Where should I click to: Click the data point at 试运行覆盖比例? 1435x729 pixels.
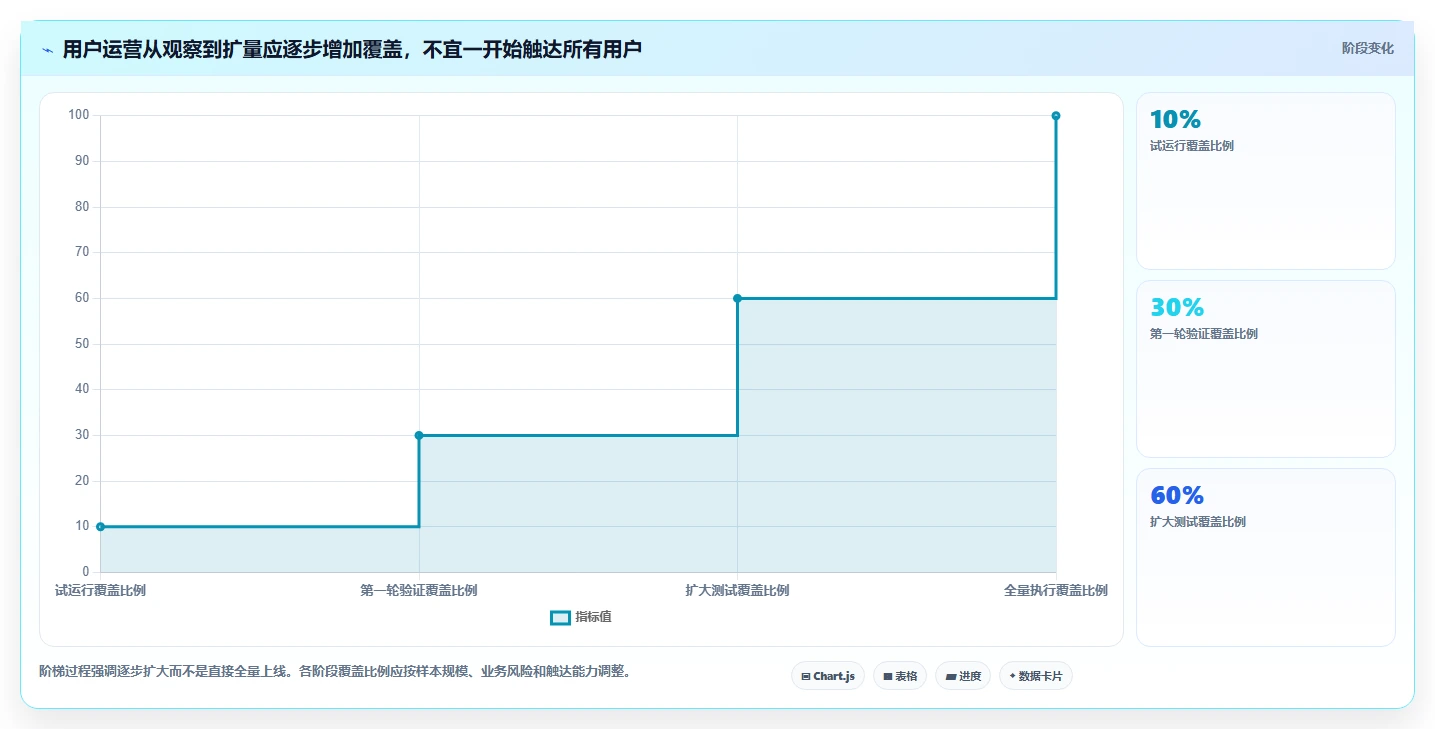[x=100, y=526]
